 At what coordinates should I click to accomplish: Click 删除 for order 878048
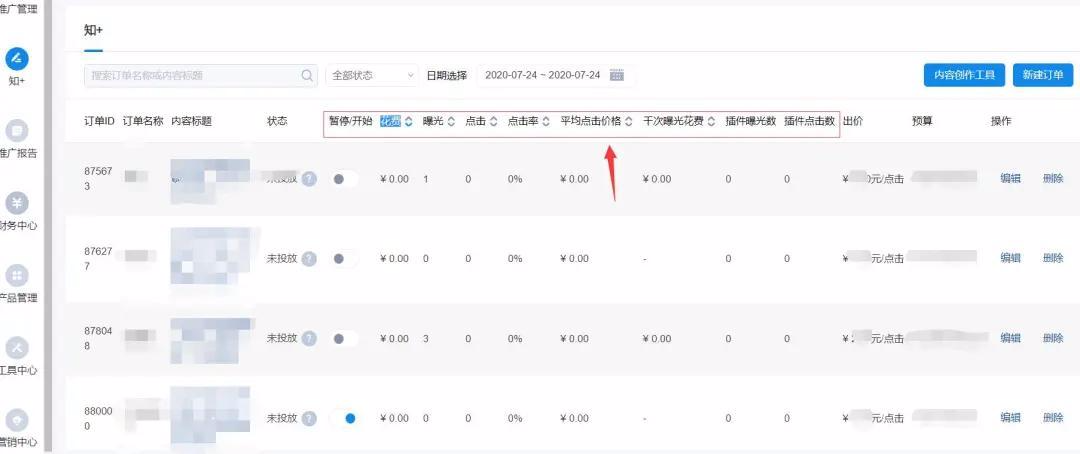[x=1053, y=338]
